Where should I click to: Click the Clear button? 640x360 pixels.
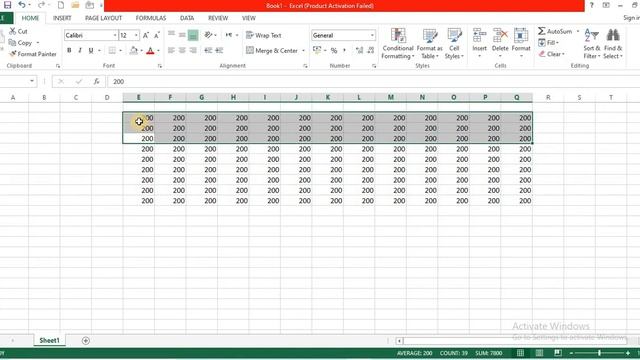tap(551, 54)
